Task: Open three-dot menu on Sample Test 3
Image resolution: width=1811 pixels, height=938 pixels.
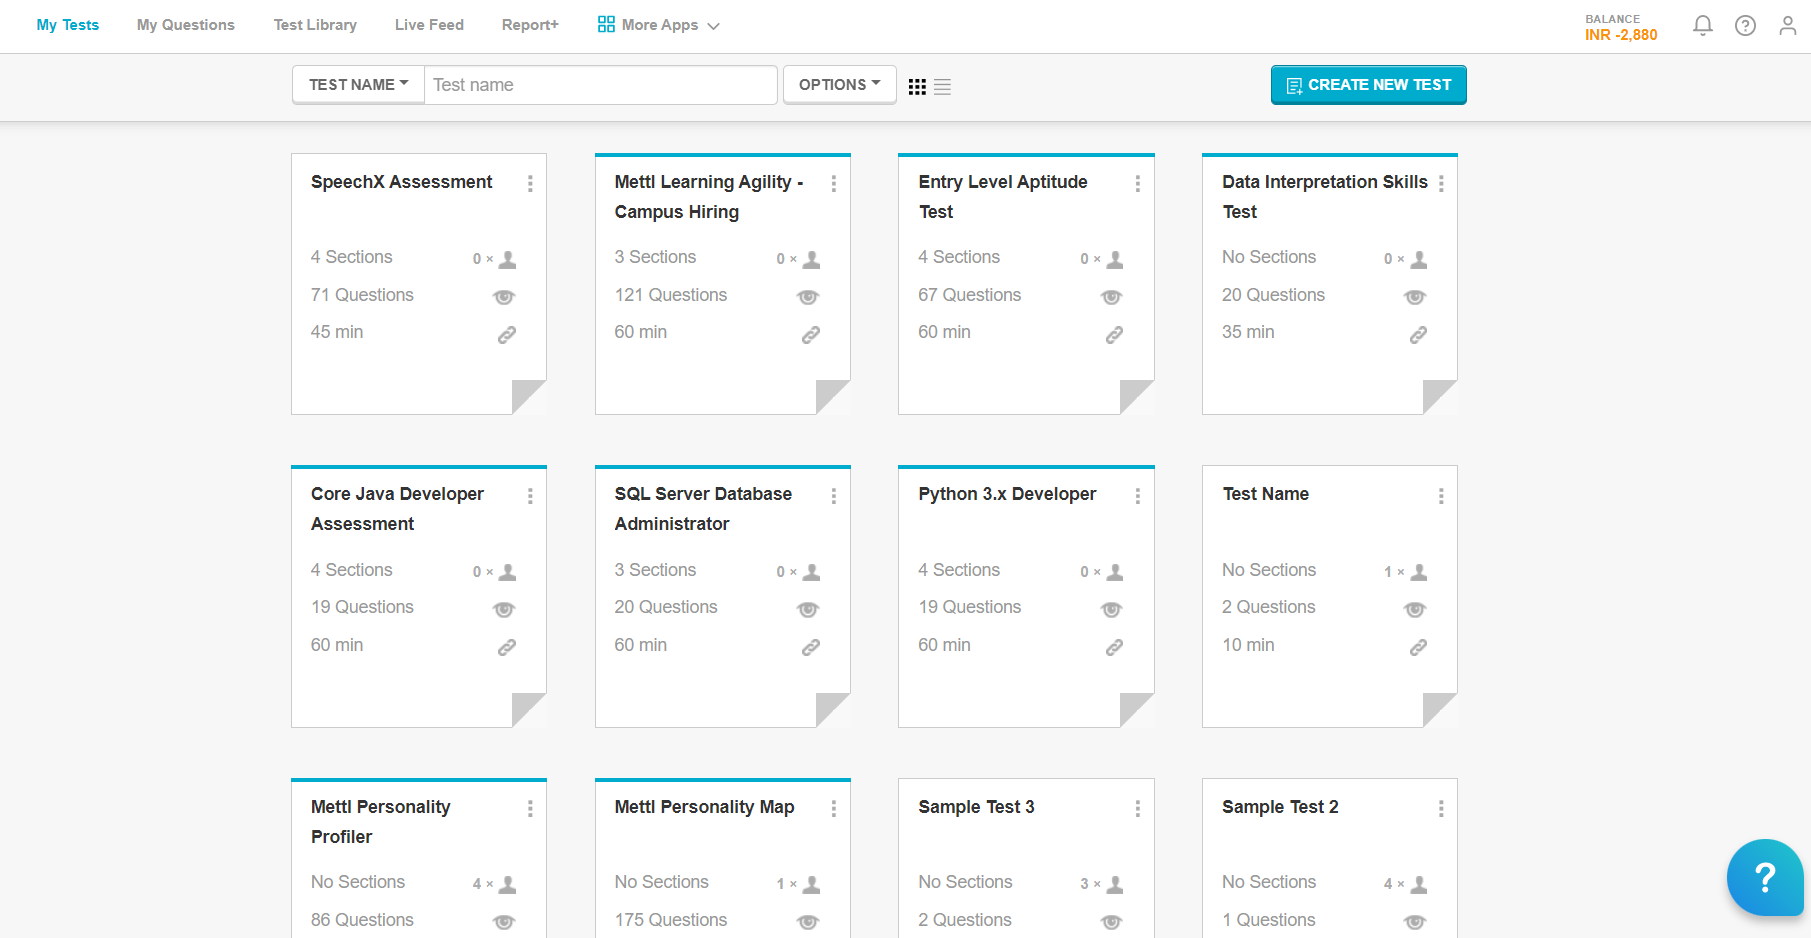Action: pyautogui.click(x=1137, y=808)
